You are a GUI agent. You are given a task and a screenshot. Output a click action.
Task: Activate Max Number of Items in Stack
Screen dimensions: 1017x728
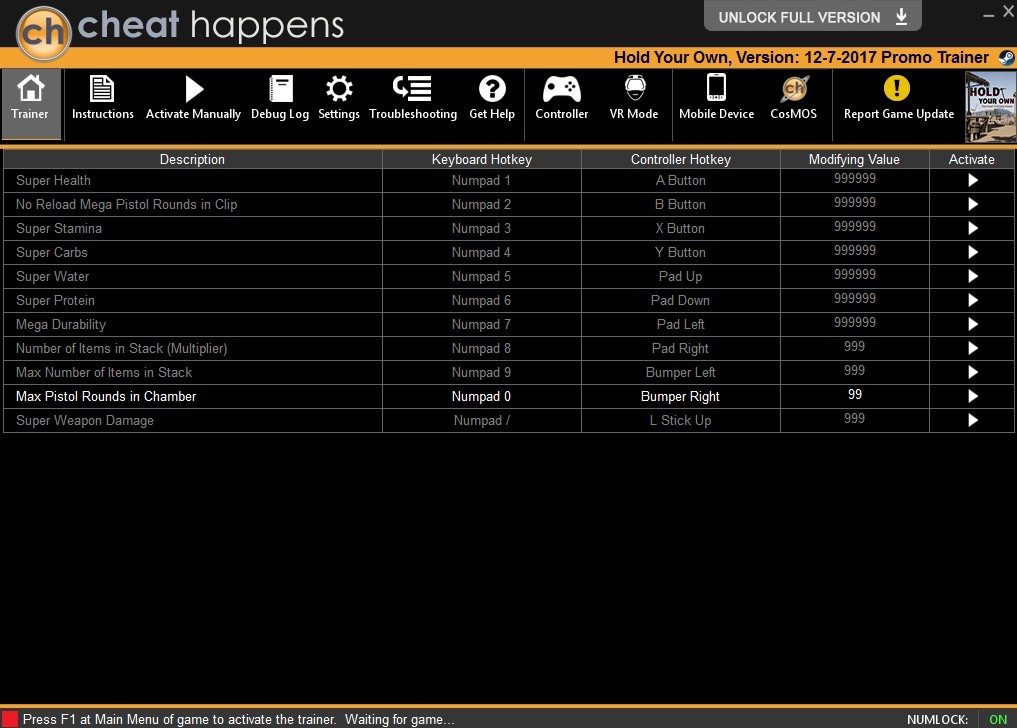972,372
